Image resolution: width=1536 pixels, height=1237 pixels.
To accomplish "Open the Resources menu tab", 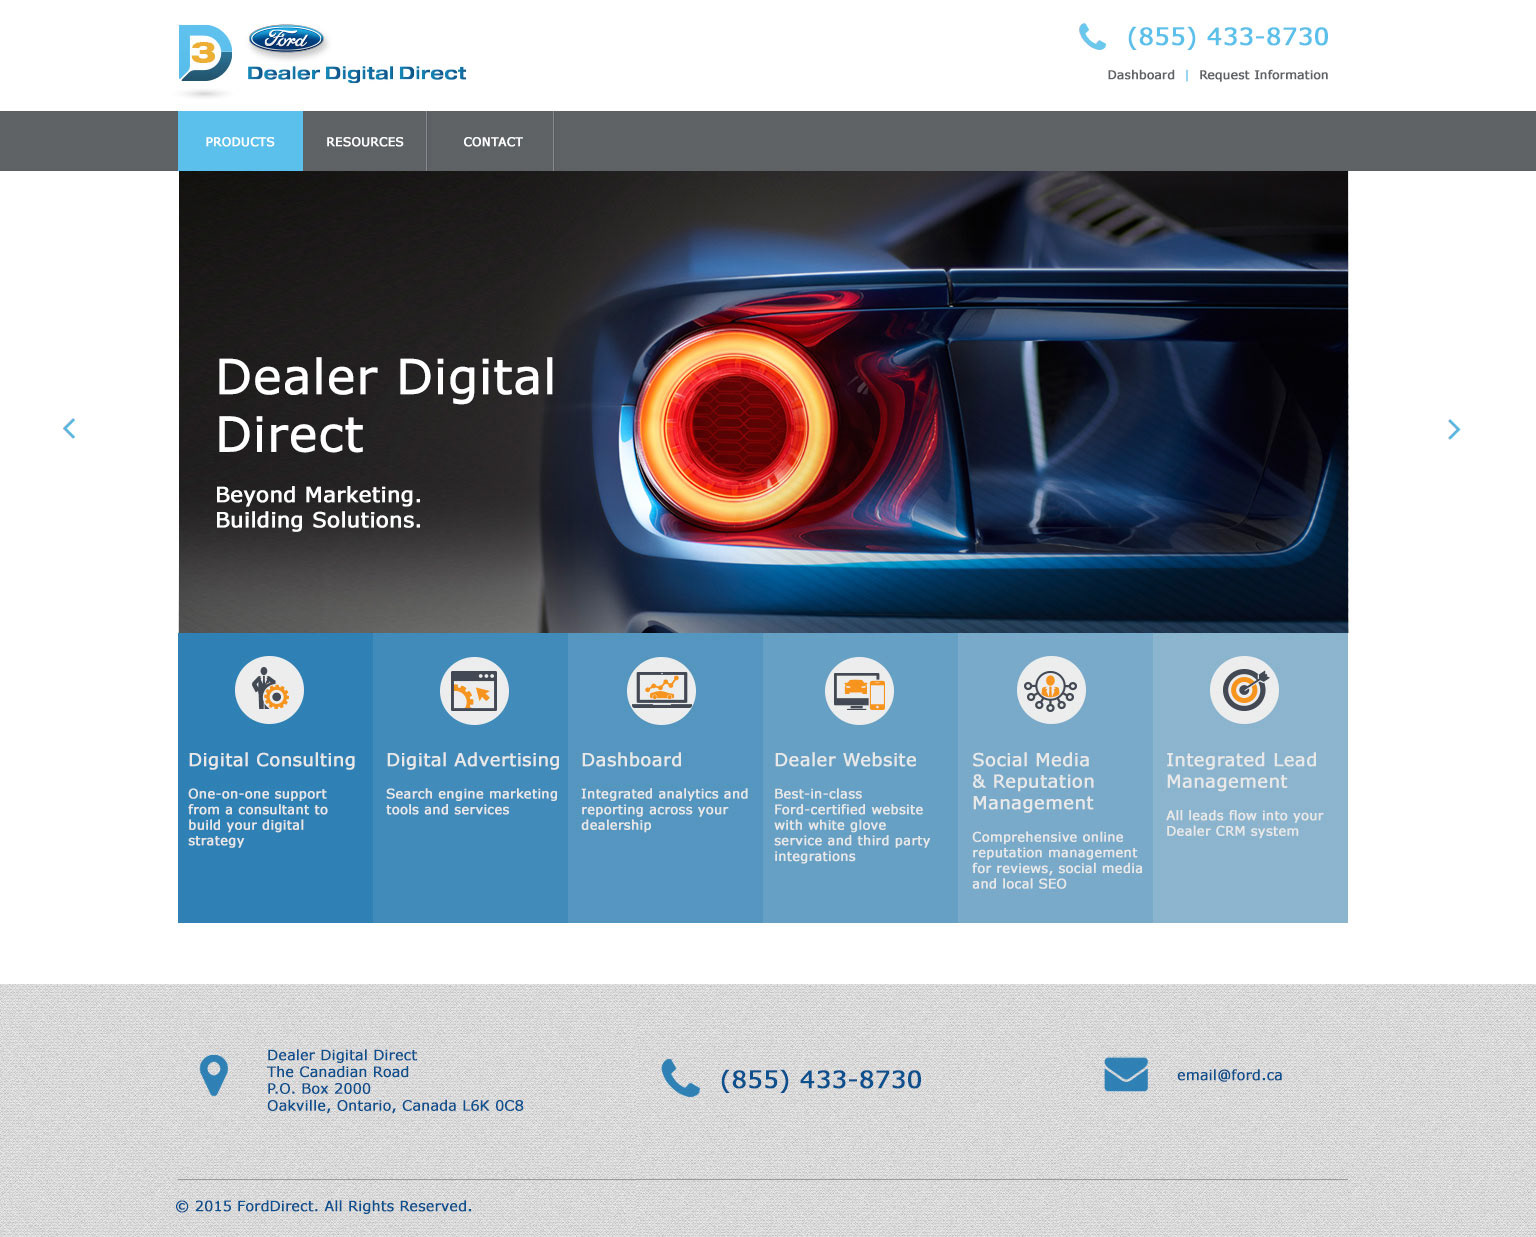I will pos(365,141).
